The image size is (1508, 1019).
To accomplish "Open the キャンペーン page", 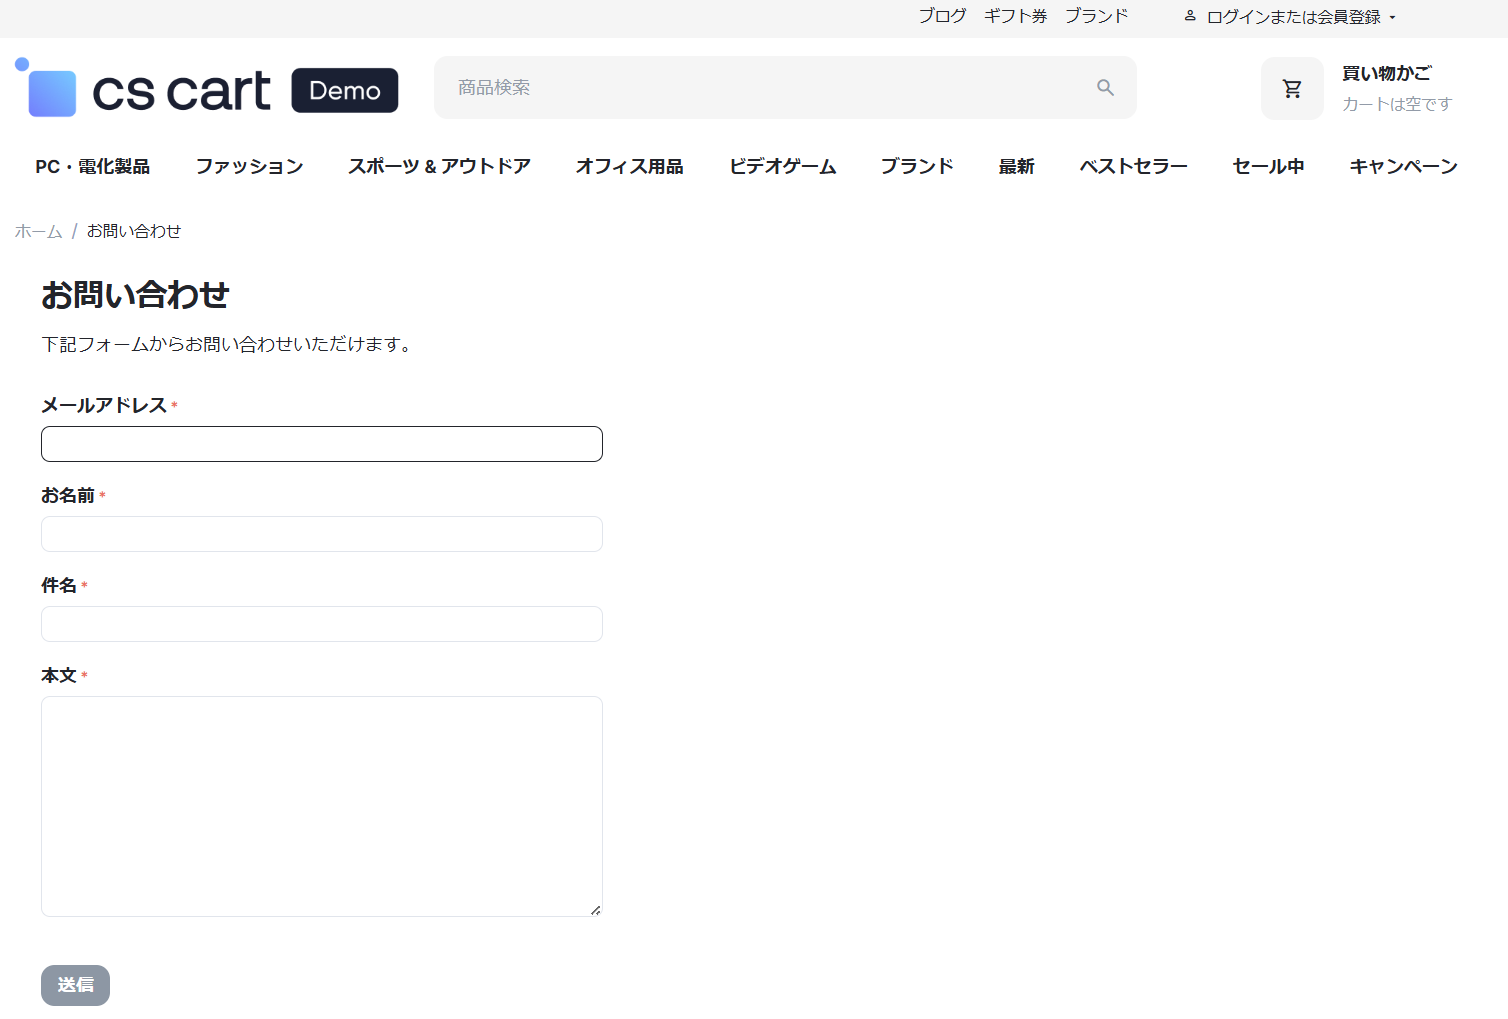I will (1403, 166).
